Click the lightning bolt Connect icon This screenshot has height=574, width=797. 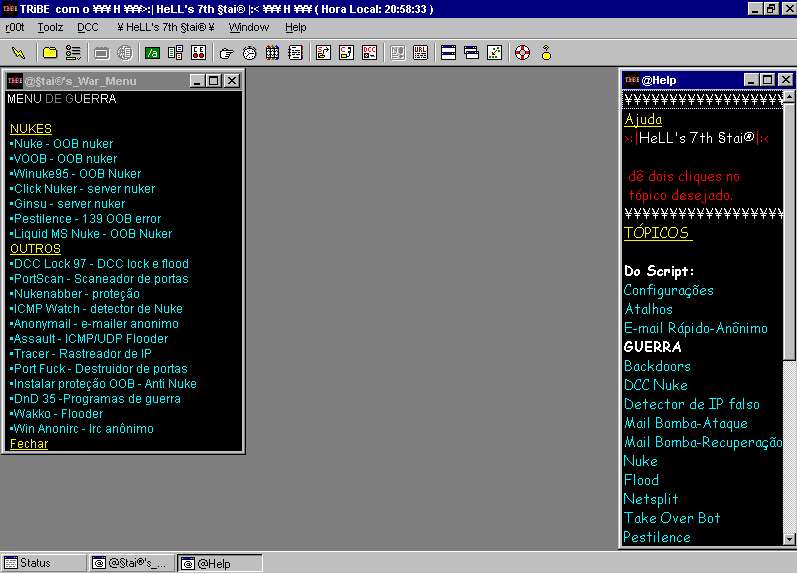click(x=18, y=53)
